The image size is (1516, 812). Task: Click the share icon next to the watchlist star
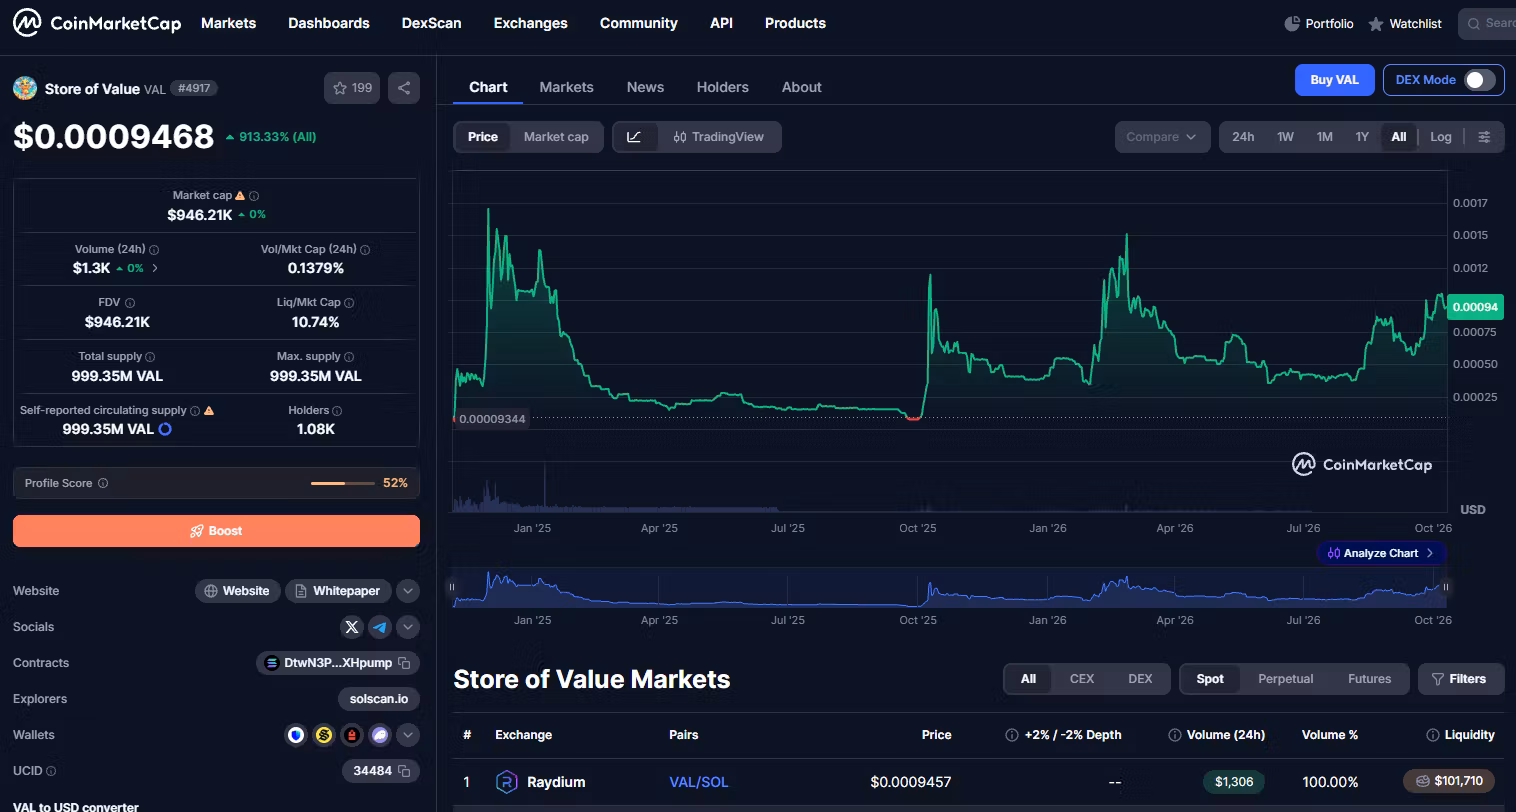(404, 88)
